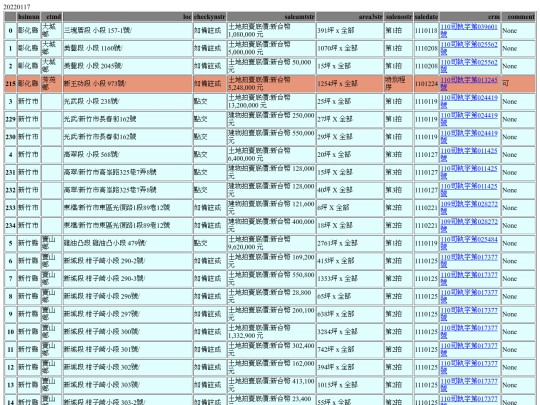Click the sale amount 13,200,000 cell in row 3

tap(271, 101)
